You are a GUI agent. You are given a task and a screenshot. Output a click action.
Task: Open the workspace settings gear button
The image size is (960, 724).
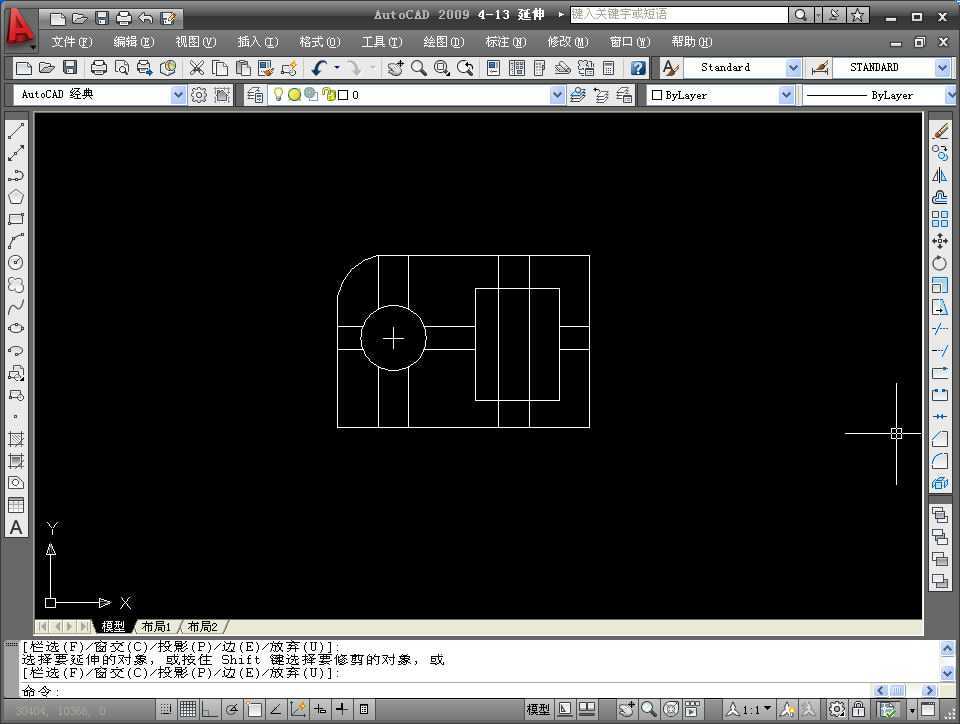tap(199, 95)
